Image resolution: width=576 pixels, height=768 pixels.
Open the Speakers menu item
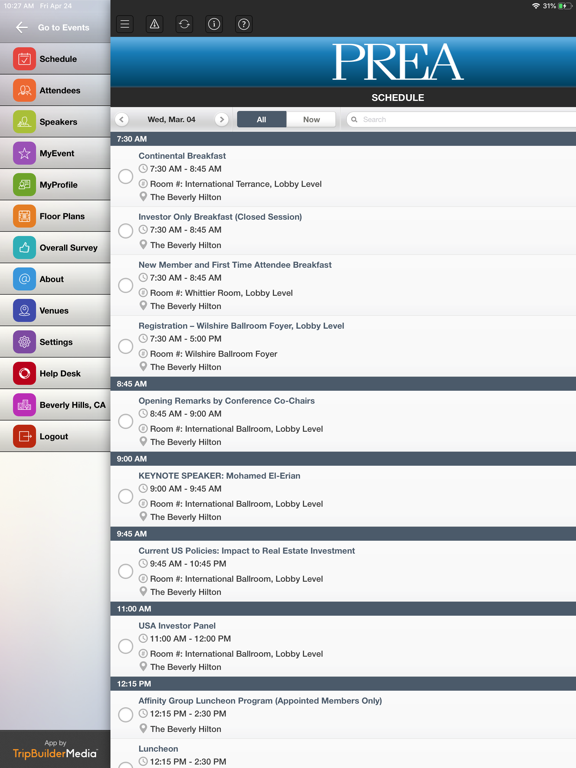tap(55, 121)
